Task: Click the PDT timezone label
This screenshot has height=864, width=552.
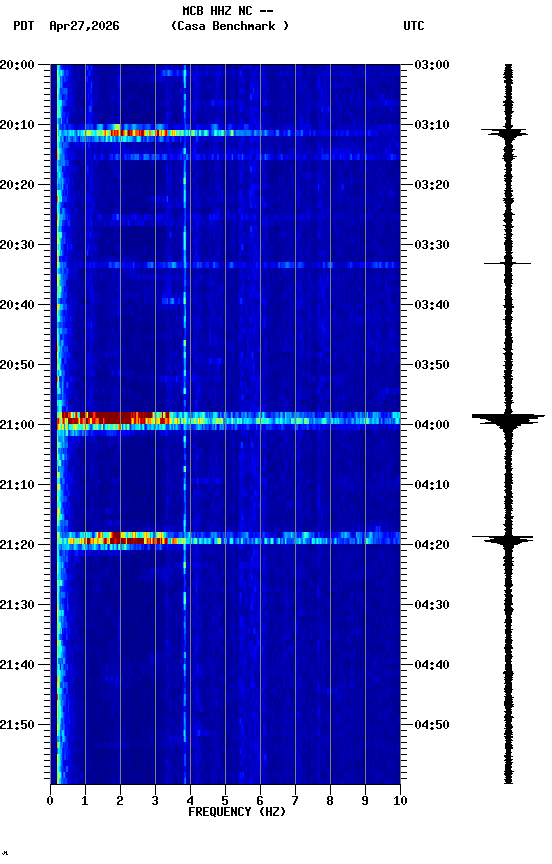Action: (24, 26)
